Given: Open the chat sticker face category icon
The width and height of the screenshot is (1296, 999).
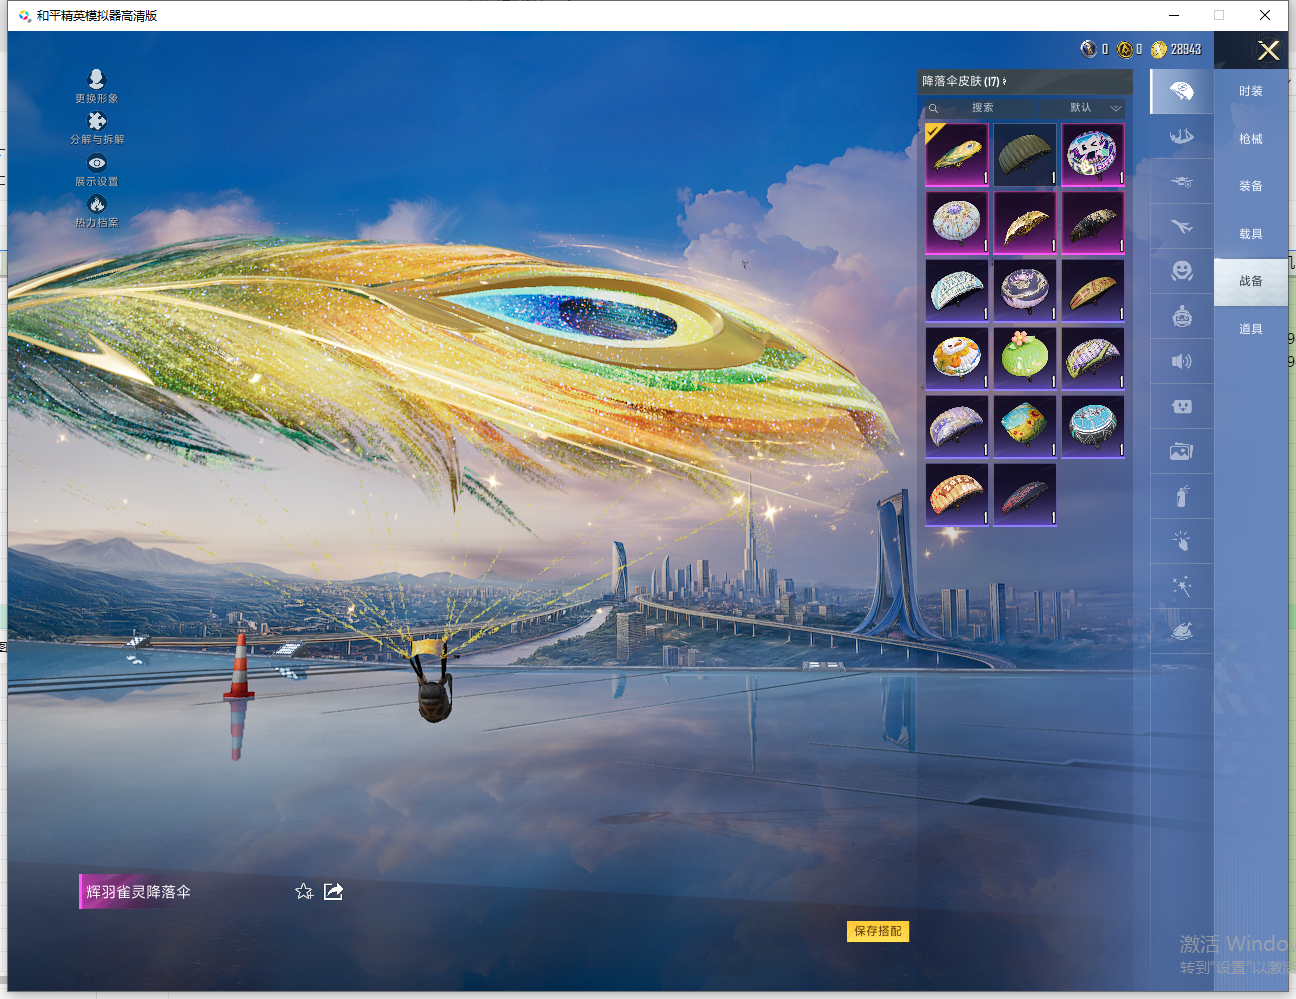Looking at the screenshot, I should (x=1181, y=406).
